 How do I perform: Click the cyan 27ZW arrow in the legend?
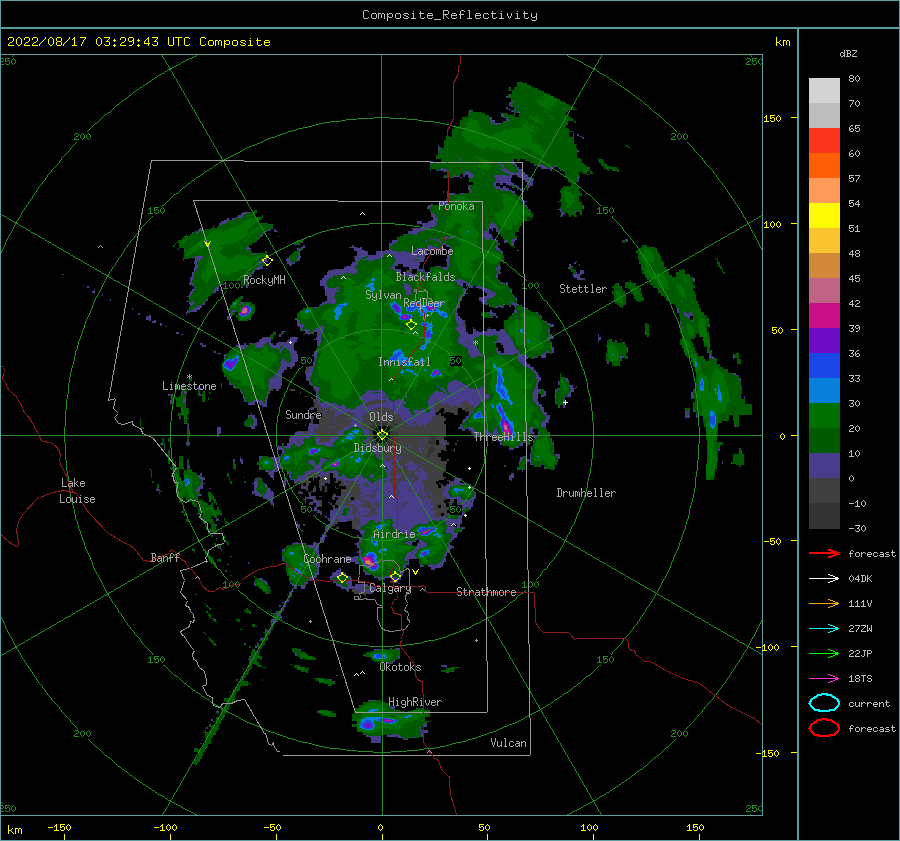click(824, 629)
